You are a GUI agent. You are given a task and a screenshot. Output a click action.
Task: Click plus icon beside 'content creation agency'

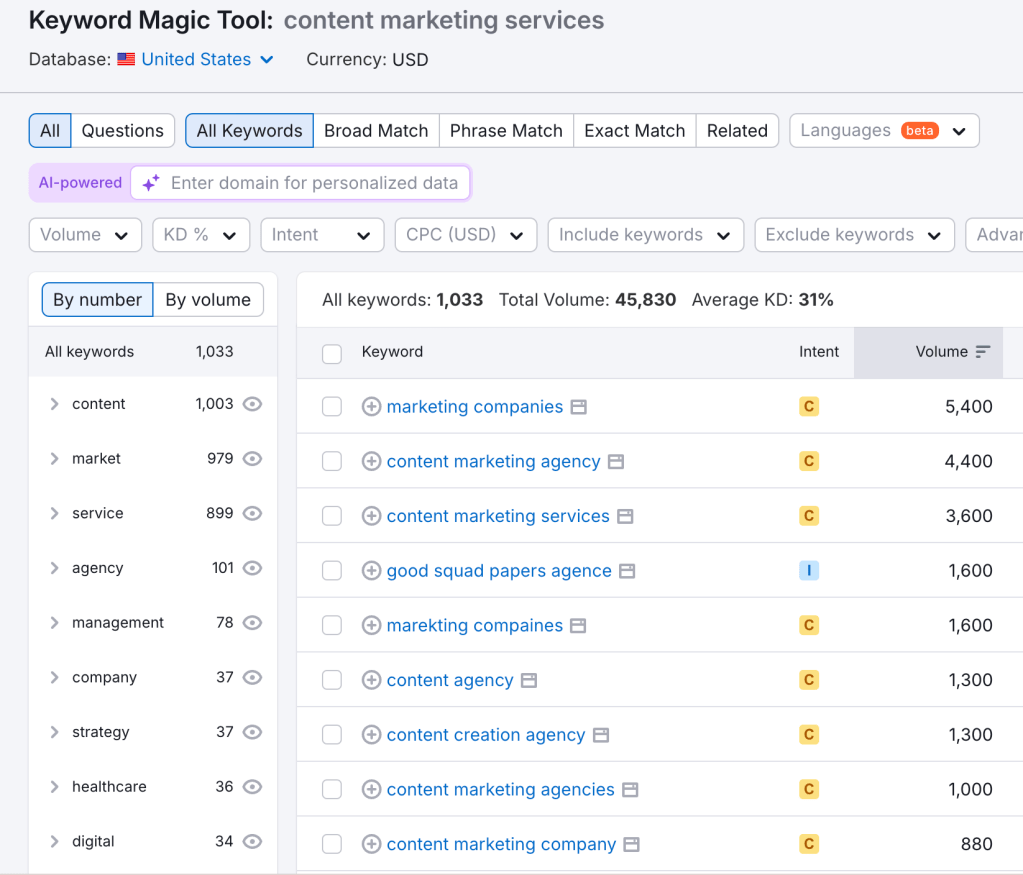point(371,735)
